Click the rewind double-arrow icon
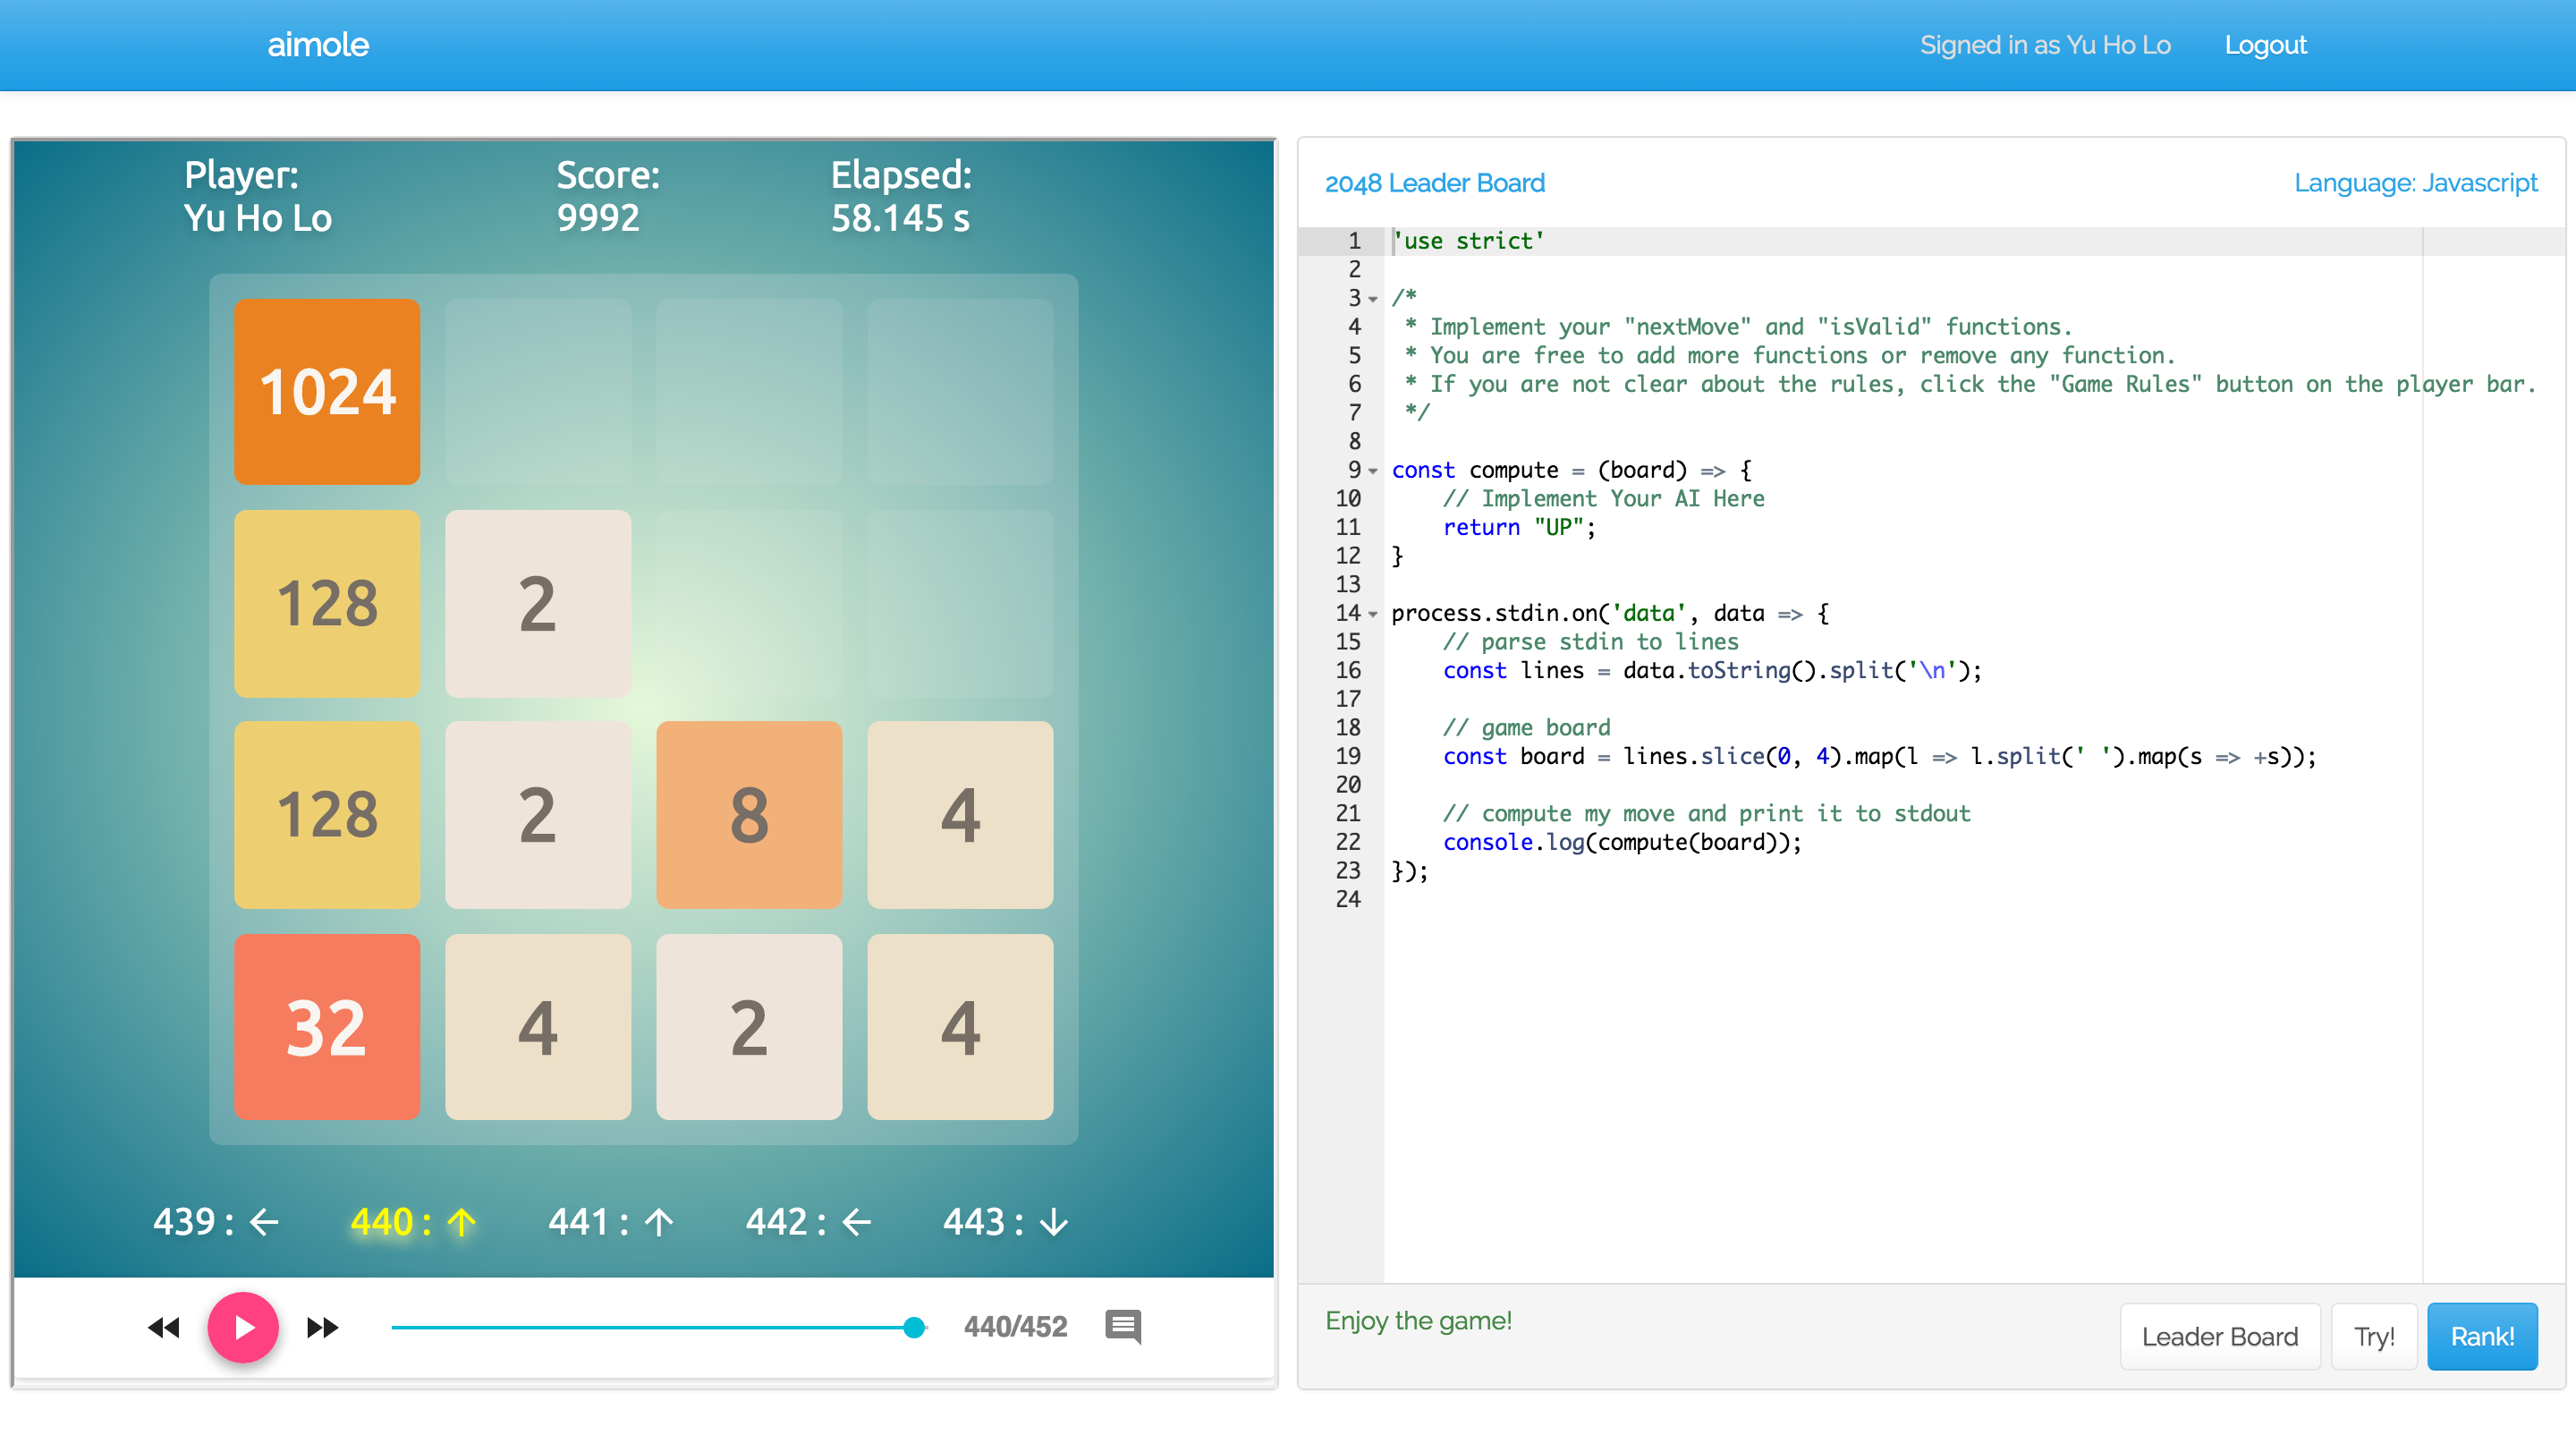This screenshot has height=1435, width=2576. tap(164, 1327)
